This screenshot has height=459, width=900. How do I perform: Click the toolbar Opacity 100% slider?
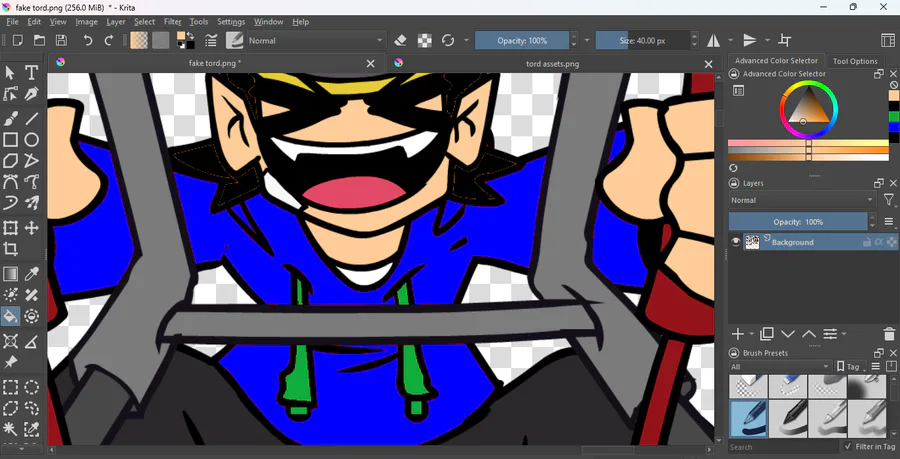tap(522, 40)
